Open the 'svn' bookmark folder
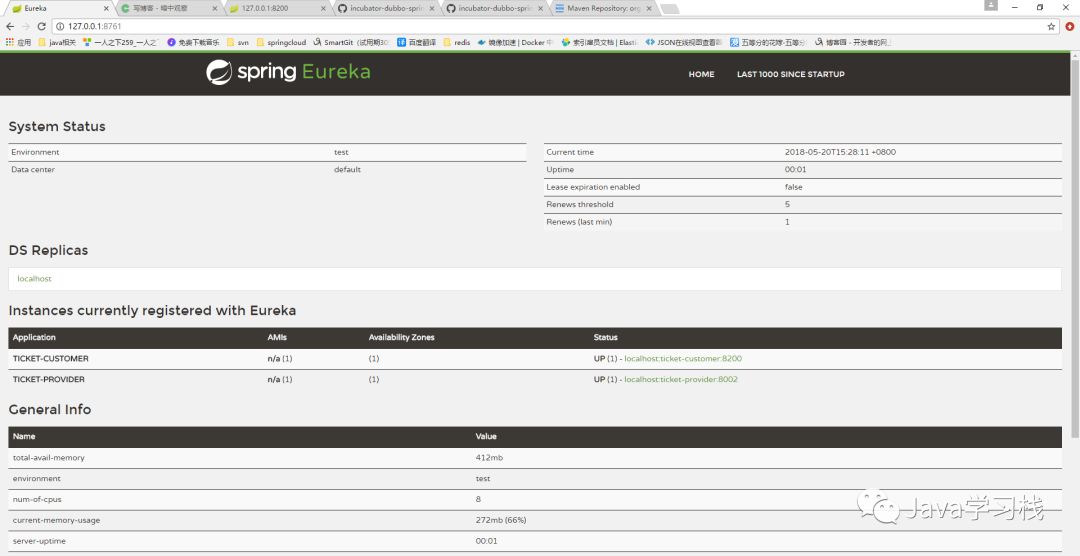1080x556 pixels. click(x=238, y=42)
